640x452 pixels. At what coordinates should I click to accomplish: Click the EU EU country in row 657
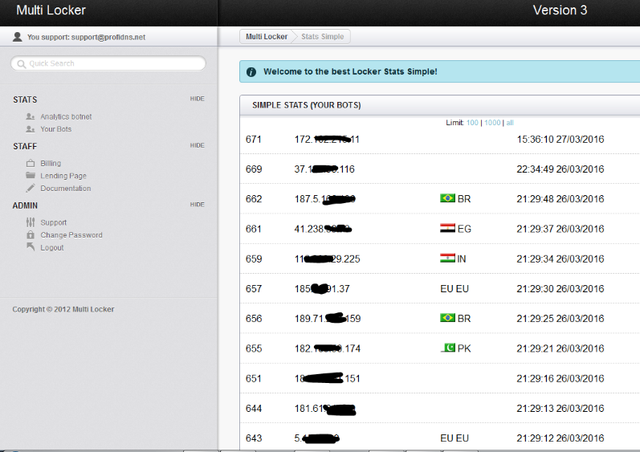[x=454, y=289]
